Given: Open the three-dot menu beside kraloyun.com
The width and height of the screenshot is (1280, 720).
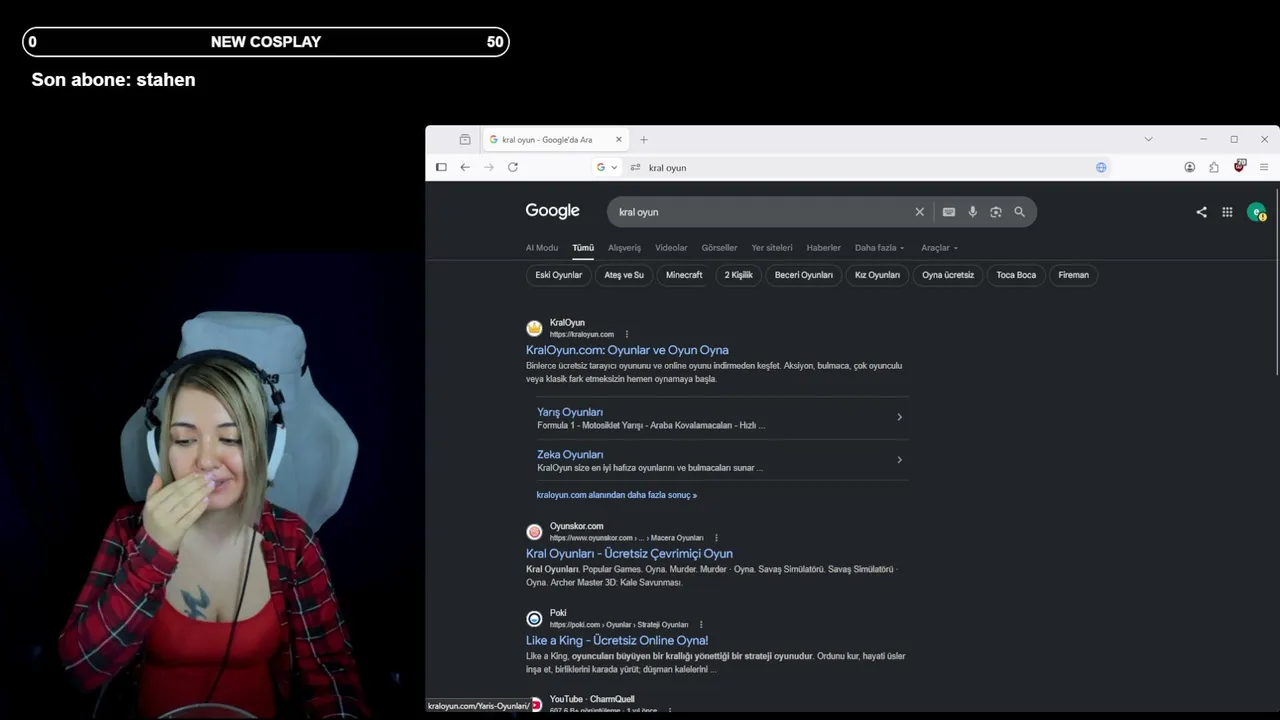Looking at the screenshot, I should (627, 334).
